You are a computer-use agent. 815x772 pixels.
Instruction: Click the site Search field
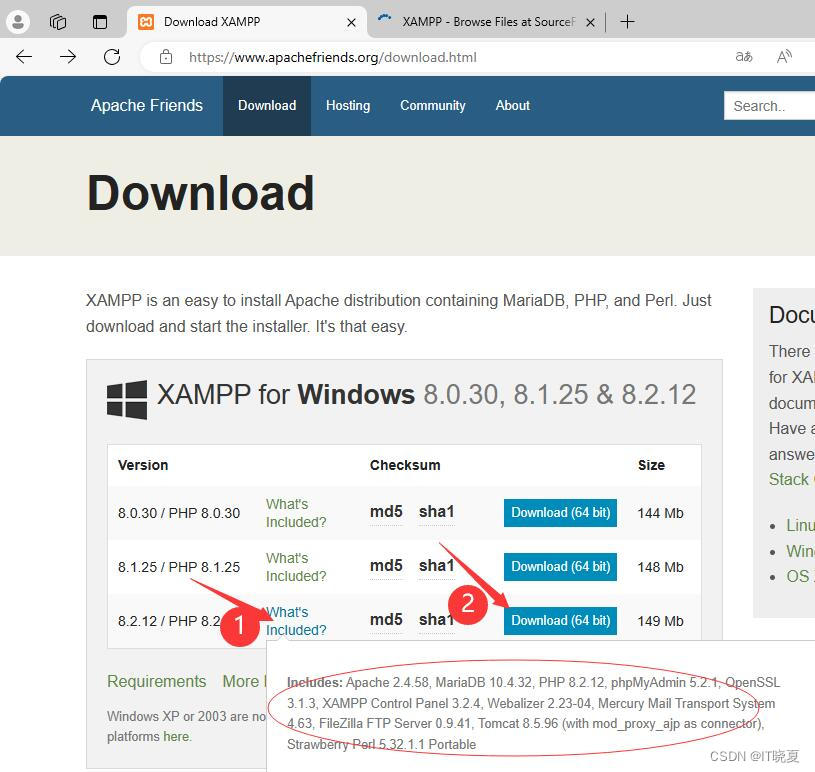pos(769,106)
